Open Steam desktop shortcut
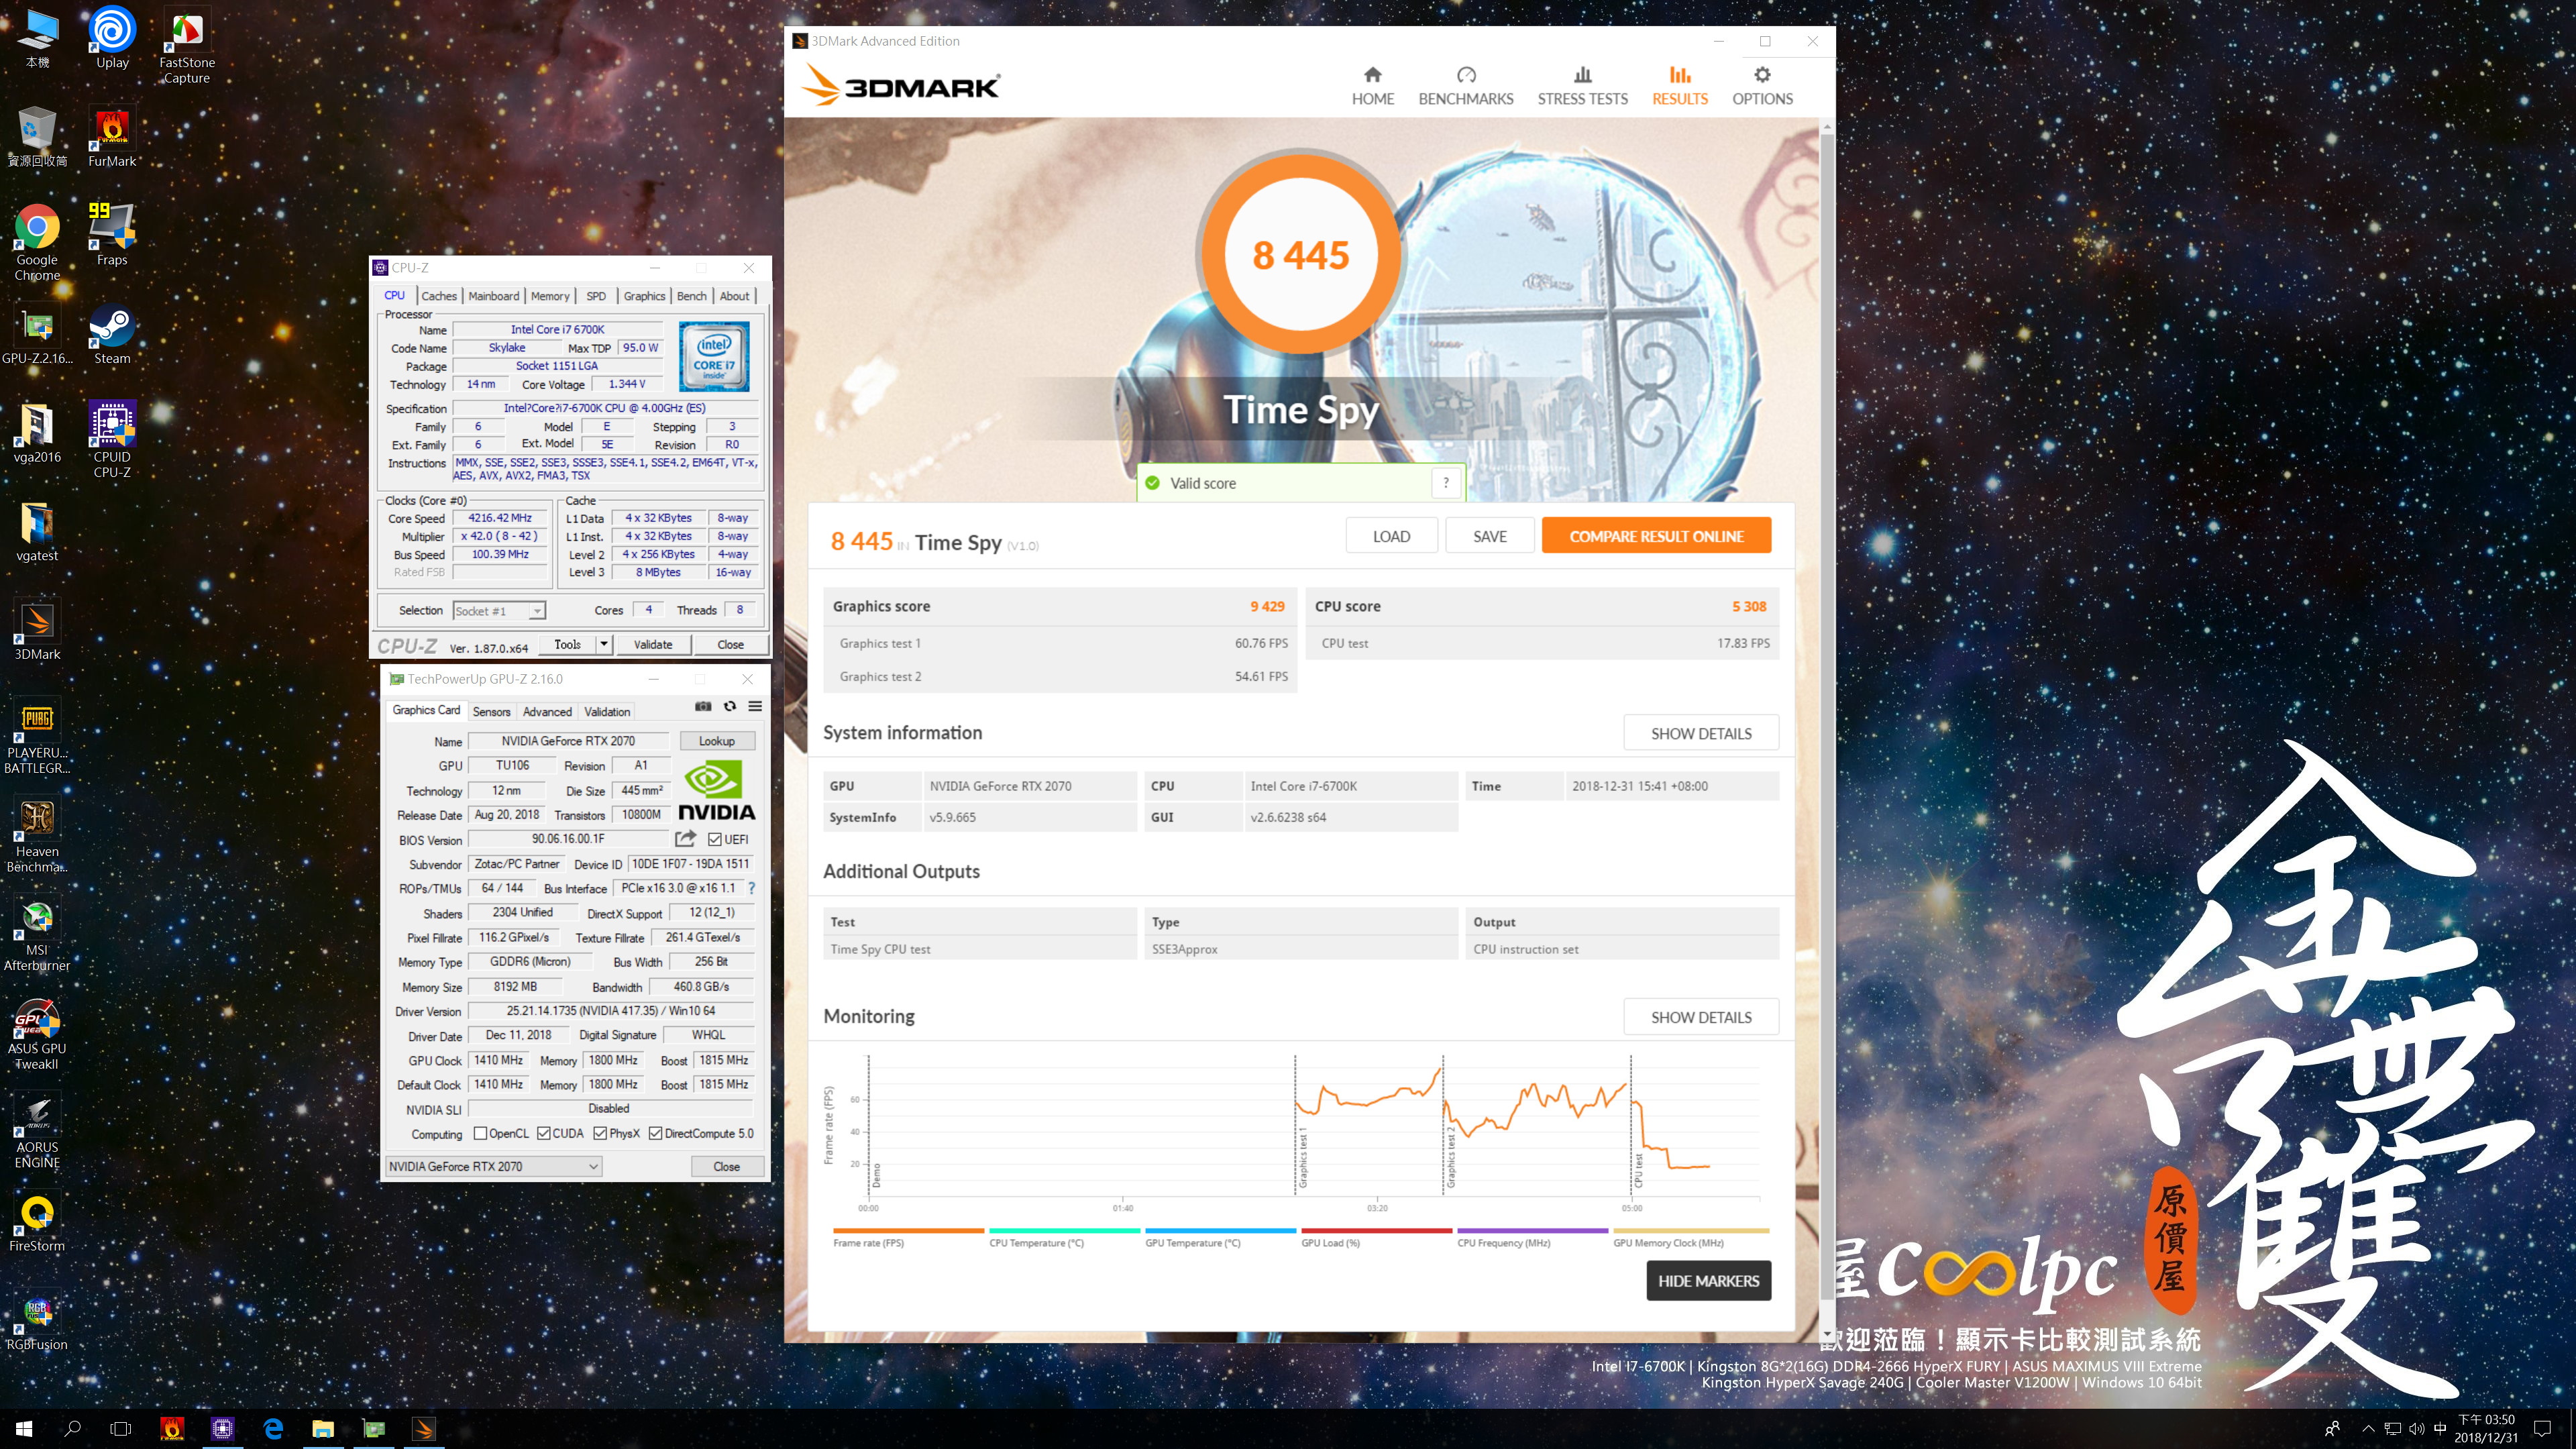The width and height of the screenshot is (2576, 1449). pyautogui.click(x=112, y=334)
